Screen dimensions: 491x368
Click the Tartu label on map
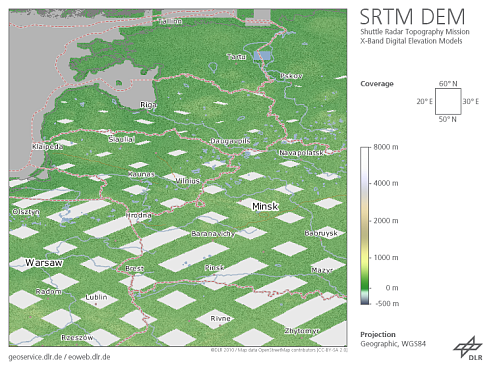236,57
